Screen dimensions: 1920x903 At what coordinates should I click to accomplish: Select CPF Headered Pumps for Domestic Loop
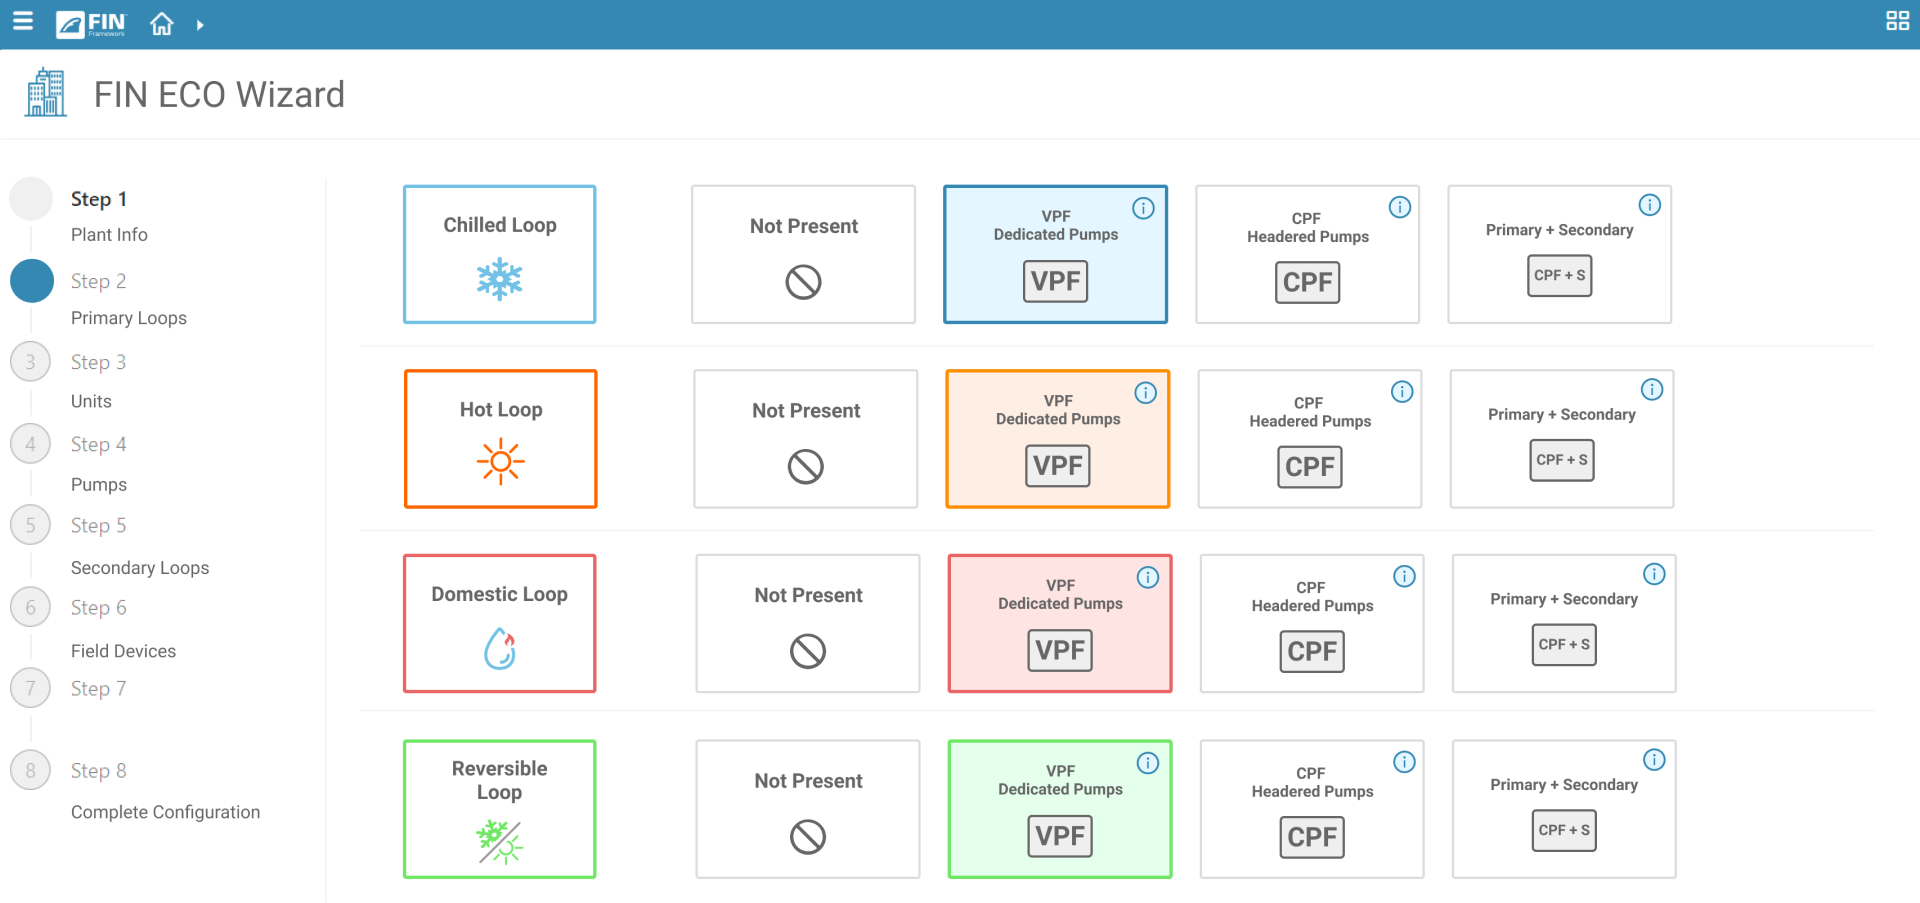tap(1311, 623)
